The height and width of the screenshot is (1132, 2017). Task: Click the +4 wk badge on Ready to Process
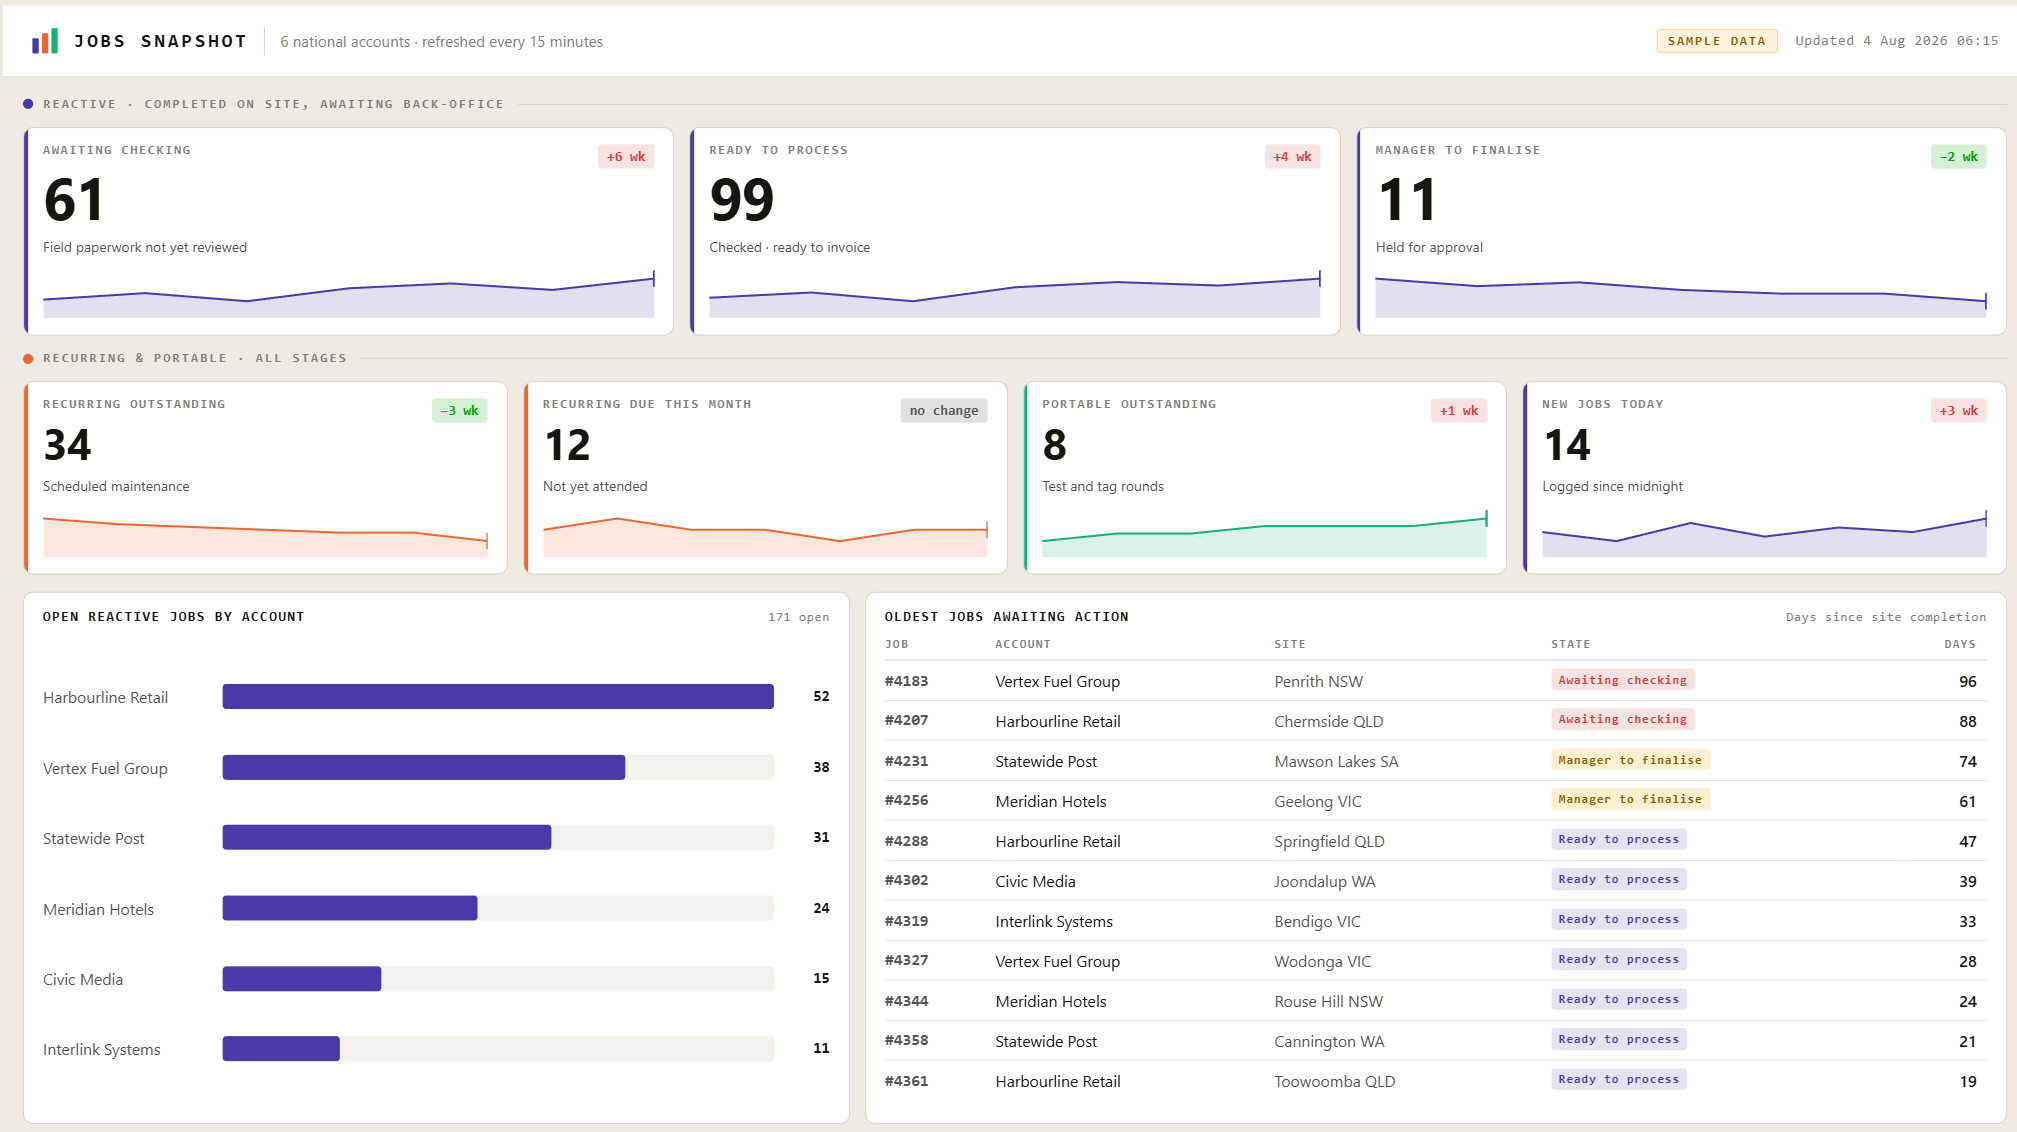click(1292, 157)
